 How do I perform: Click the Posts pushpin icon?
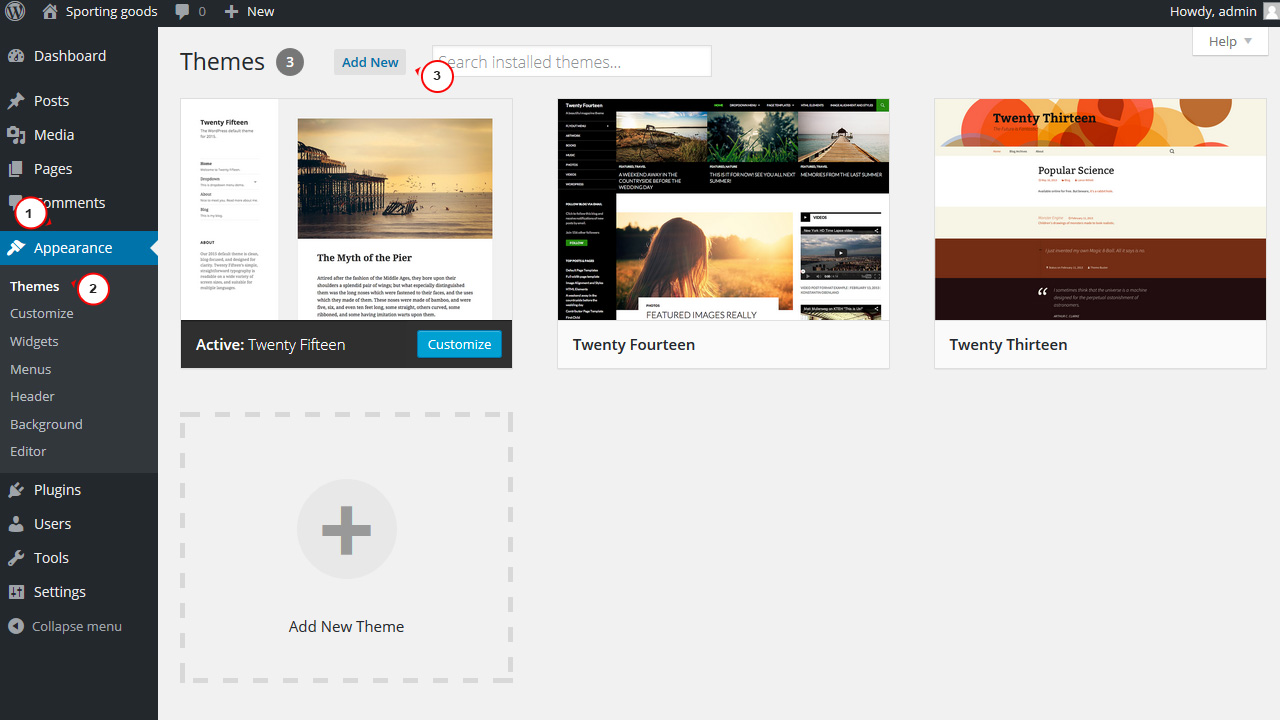click(16, 101)
